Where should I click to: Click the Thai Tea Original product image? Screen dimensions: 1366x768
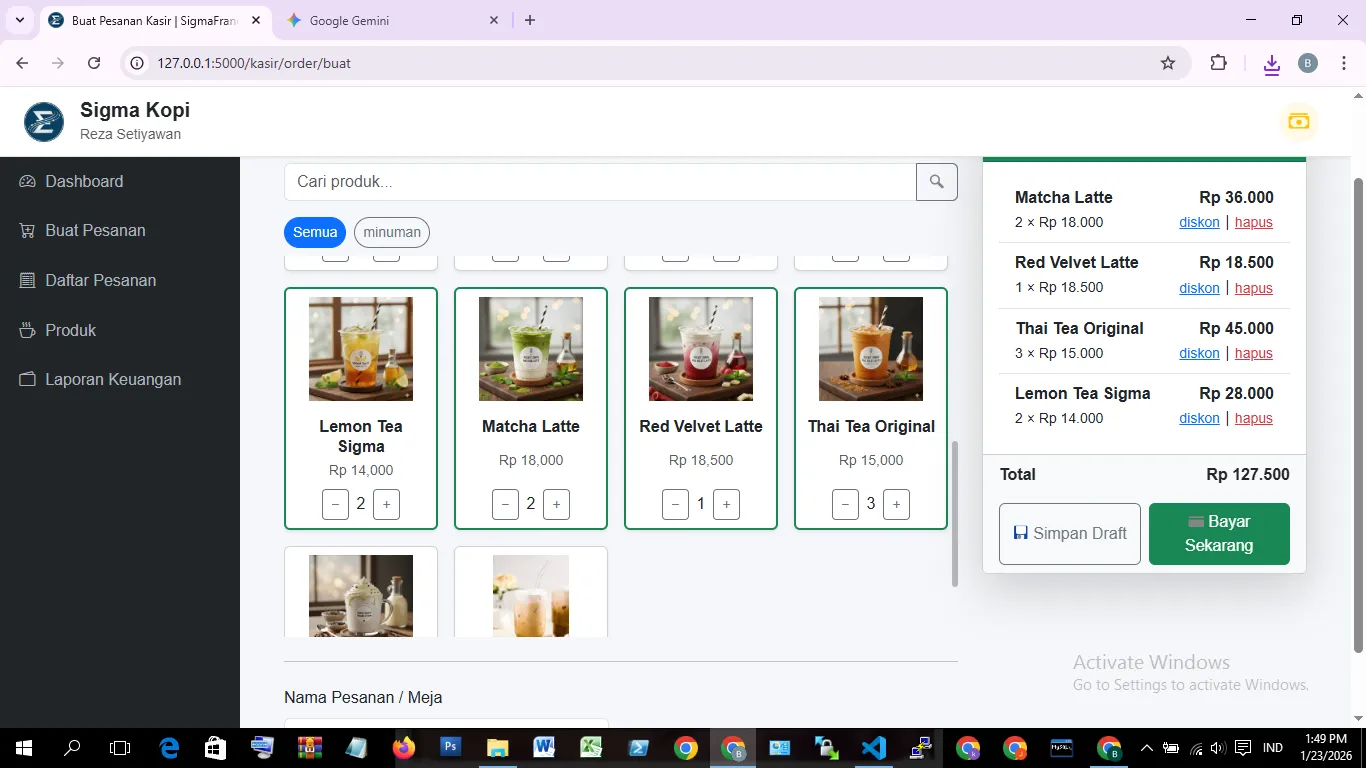pyautogui.click(x=871, y=349)
